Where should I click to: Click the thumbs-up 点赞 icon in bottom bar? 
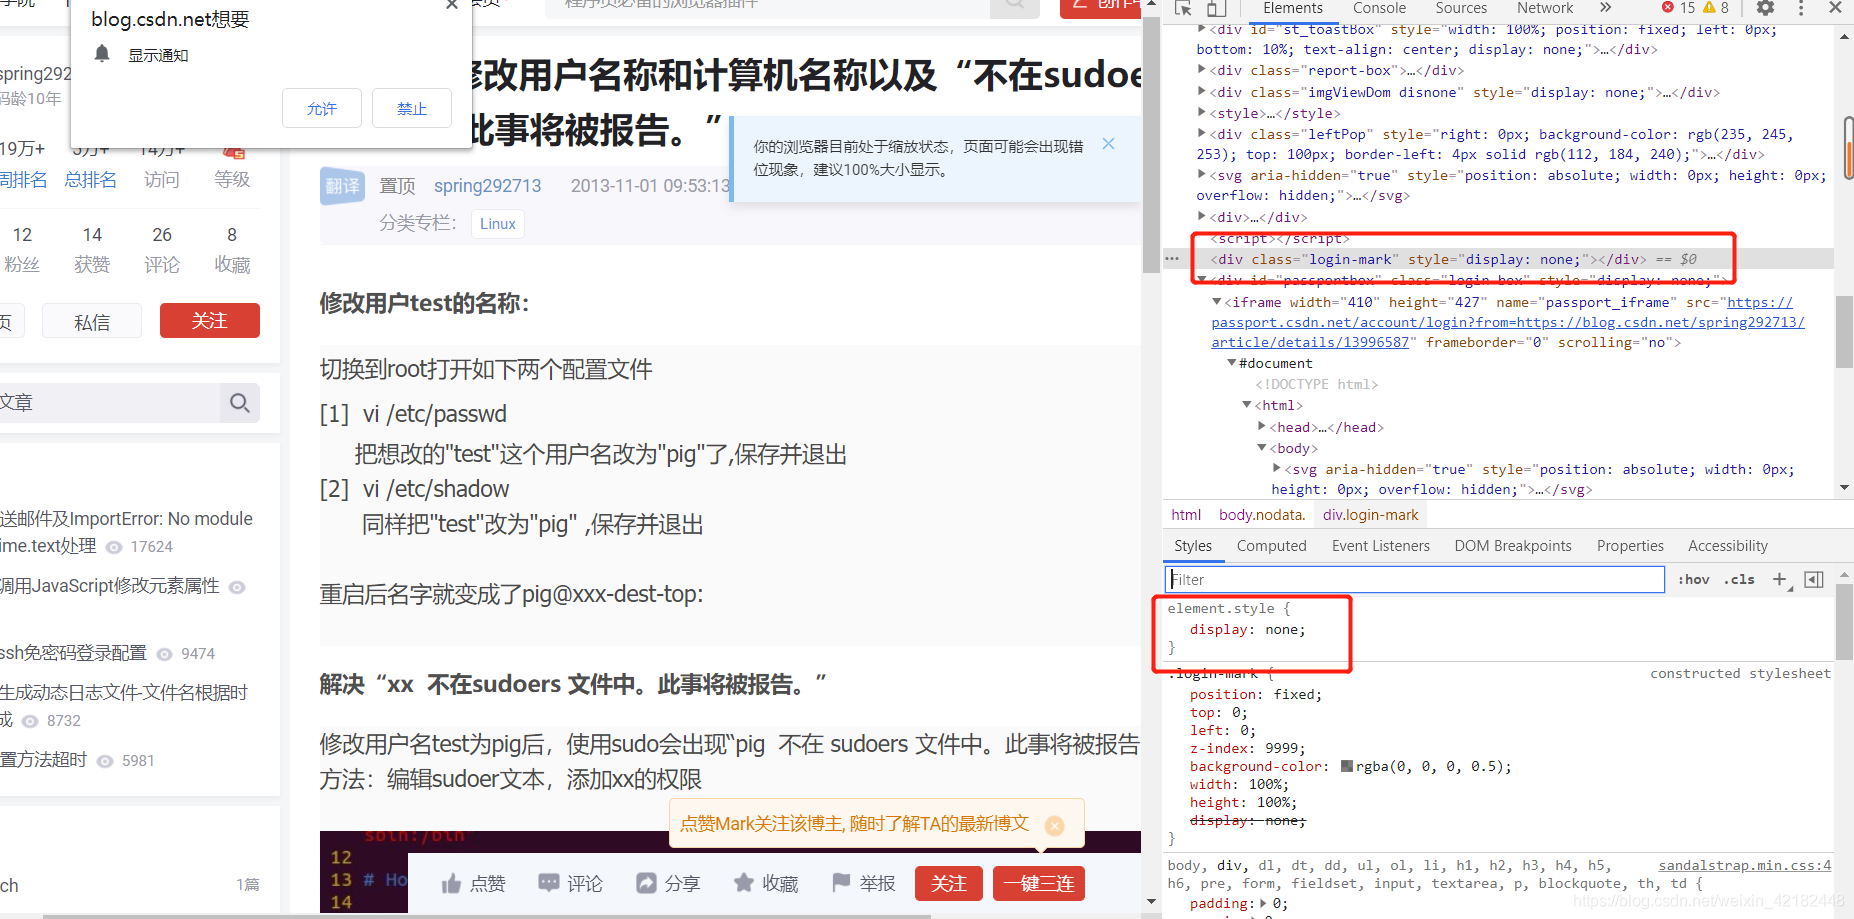[452, 884]
